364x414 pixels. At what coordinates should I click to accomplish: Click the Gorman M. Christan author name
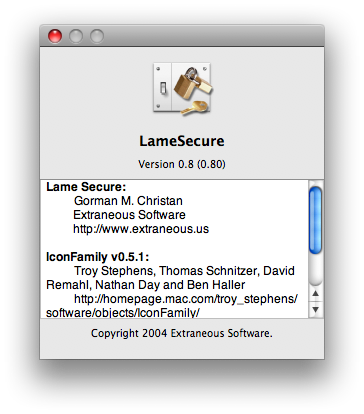point(128,201)
